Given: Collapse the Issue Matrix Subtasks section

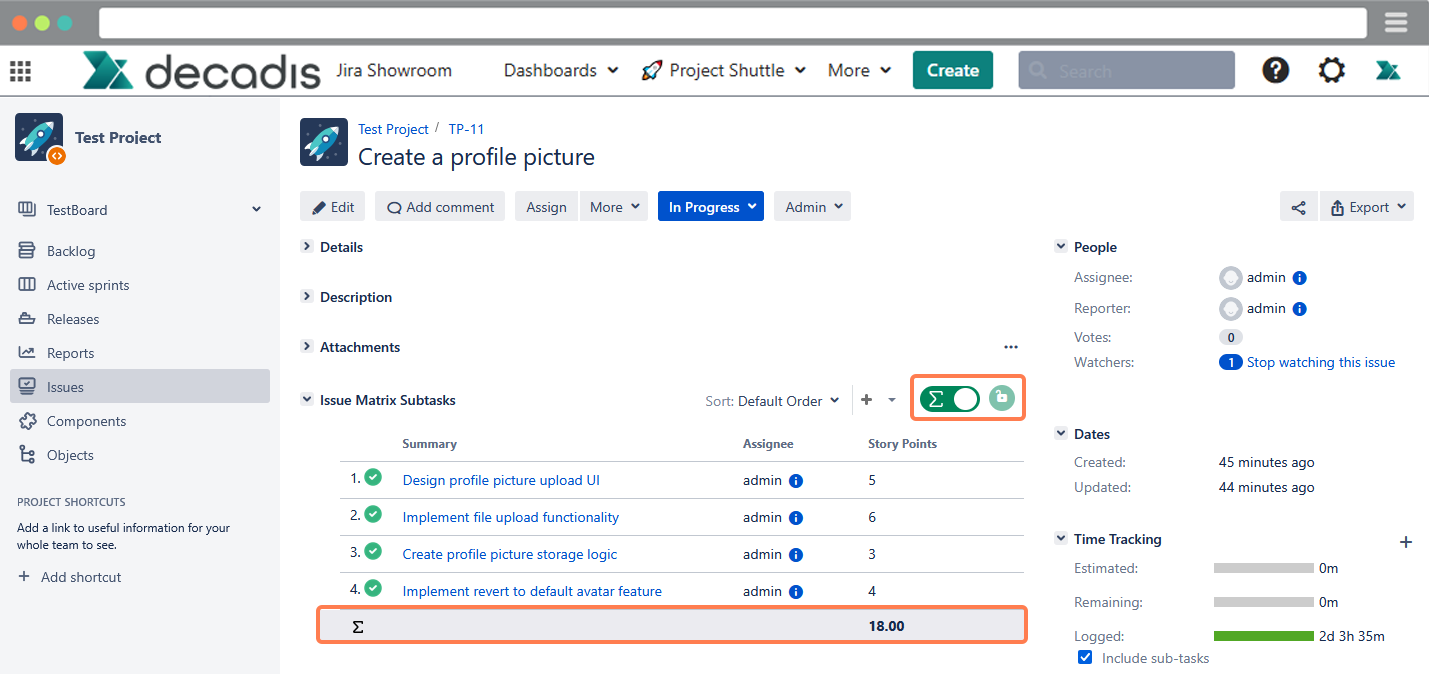Looking at the screenshot, I should click(x=307, y=400).
